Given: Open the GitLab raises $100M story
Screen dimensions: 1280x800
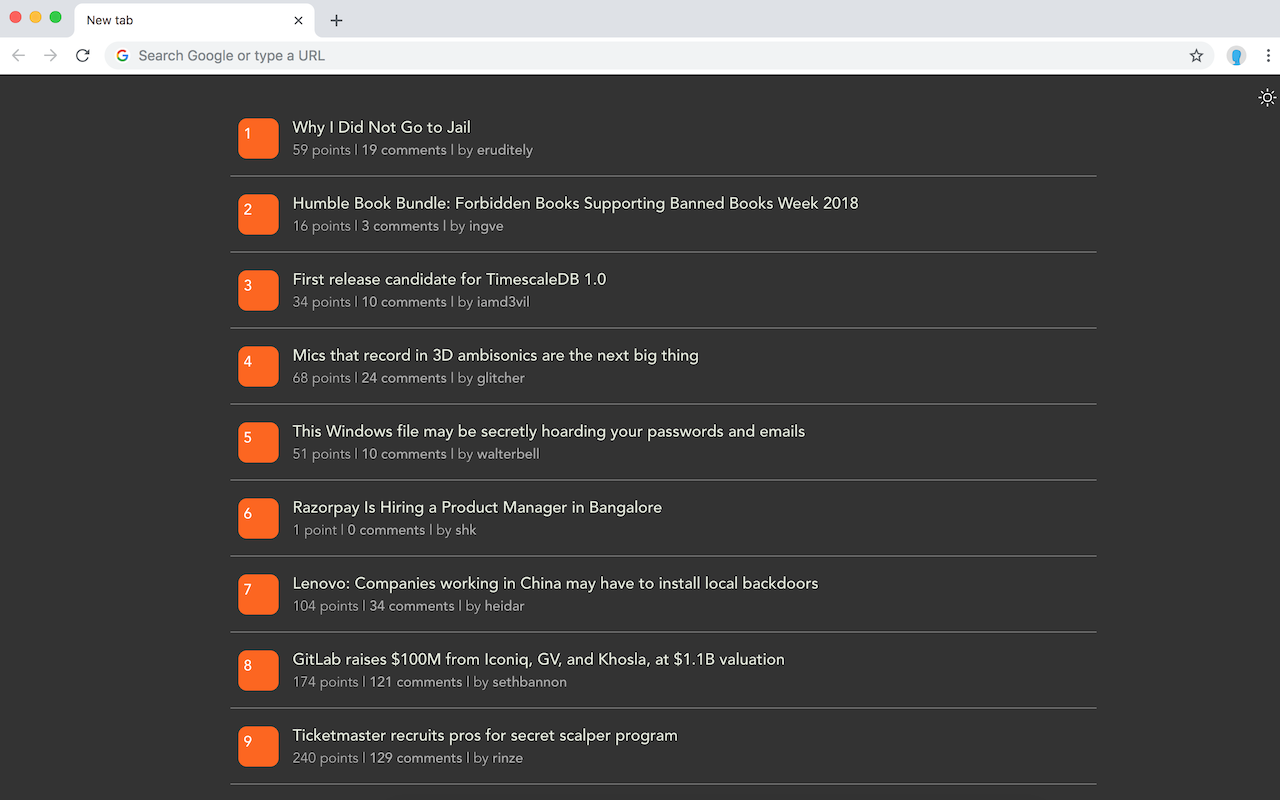Looking at the screenshot, I should click(x=538, y=659).
